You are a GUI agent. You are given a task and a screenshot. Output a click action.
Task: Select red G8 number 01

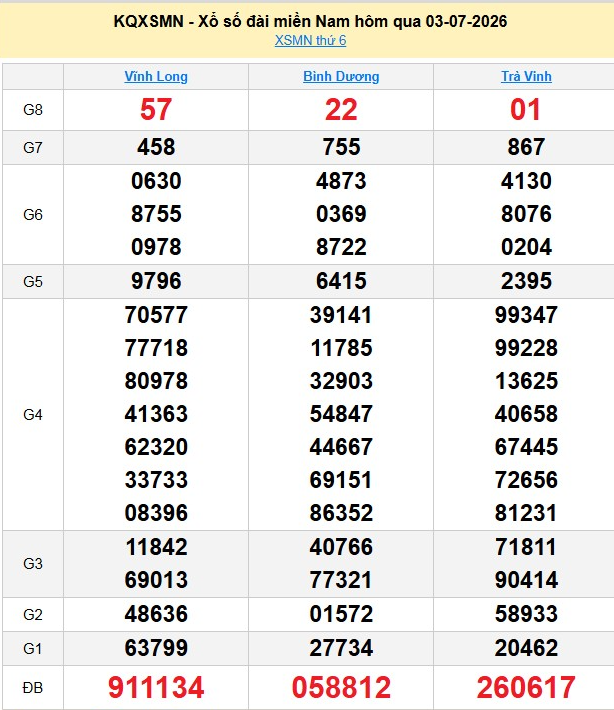pos(526,110)
